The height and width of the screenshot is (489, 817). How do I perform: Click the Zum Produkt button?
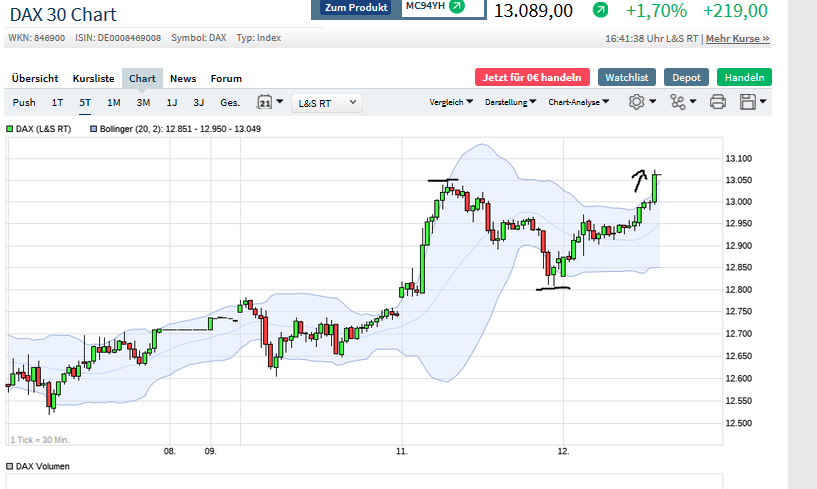(356, 7)
